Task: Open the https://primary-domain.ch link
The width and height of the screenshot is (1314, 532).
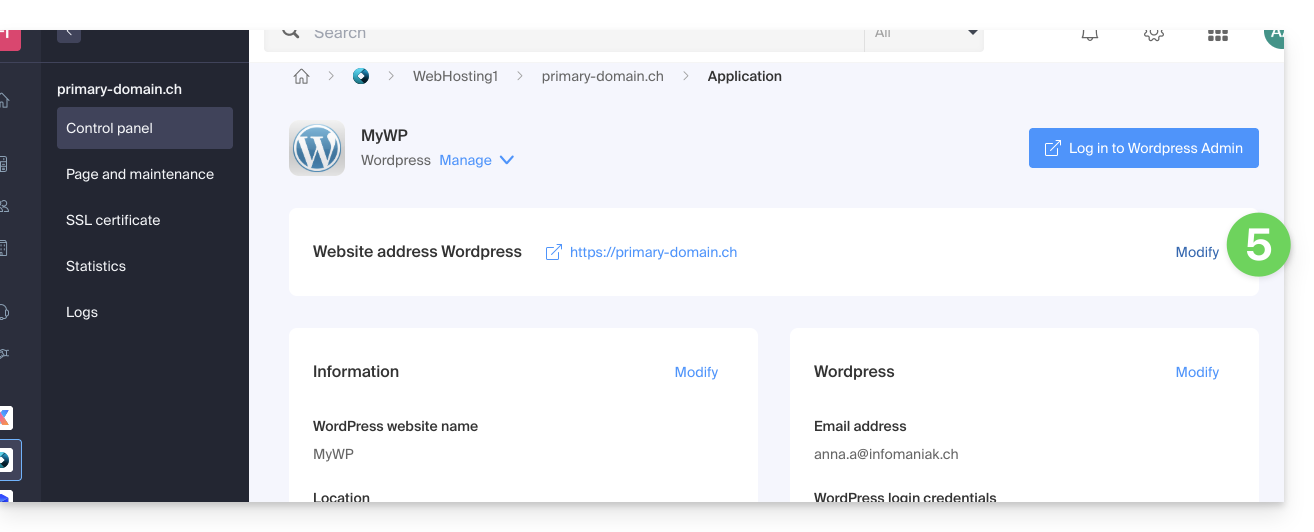Action: click(x=653, y=252)
